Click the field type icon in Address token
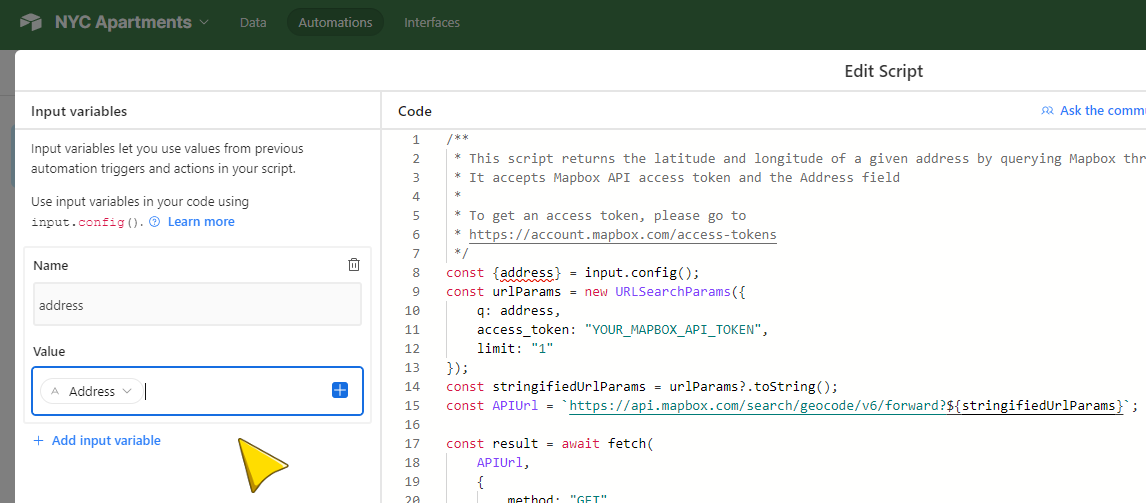 55,391
